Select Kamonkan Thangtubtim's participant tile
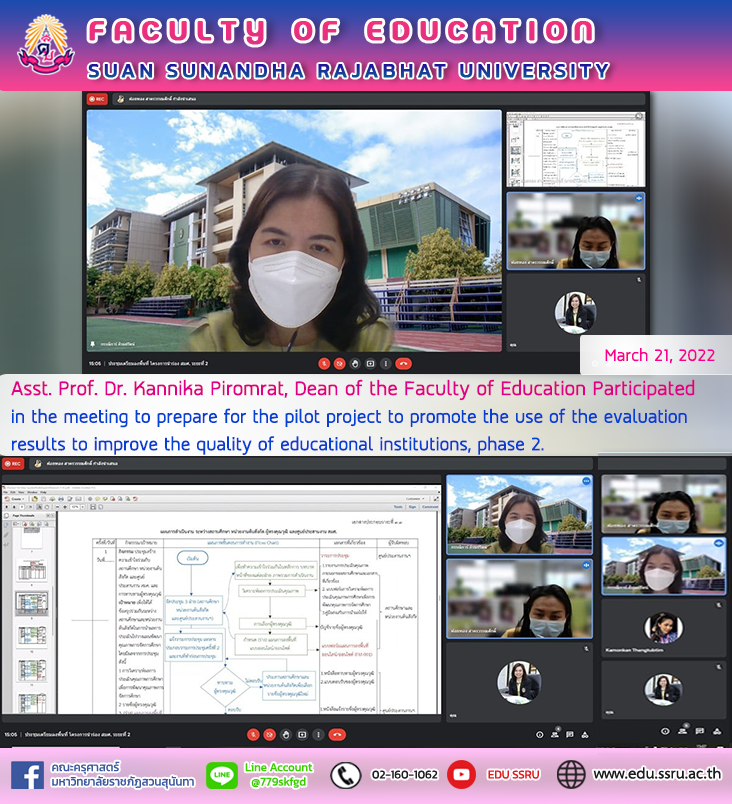This screenshot has height=804, width=732. (664, 631)
